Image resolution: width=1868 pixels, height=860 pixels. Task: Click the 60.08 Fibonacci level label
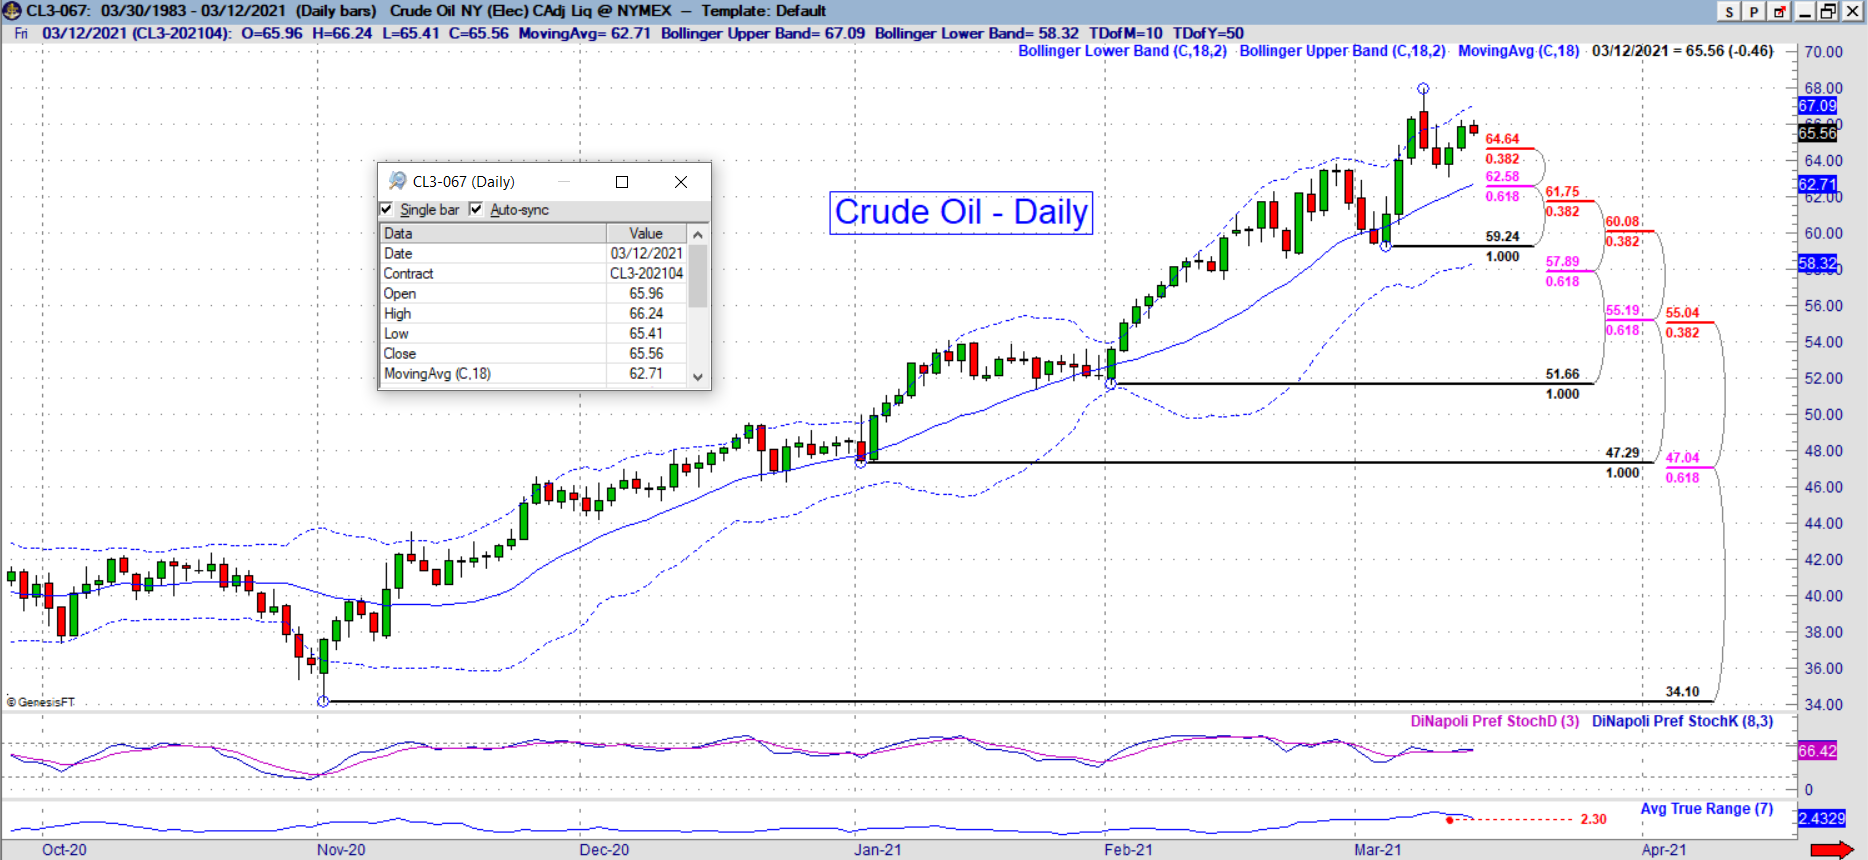pos(1622,222)
